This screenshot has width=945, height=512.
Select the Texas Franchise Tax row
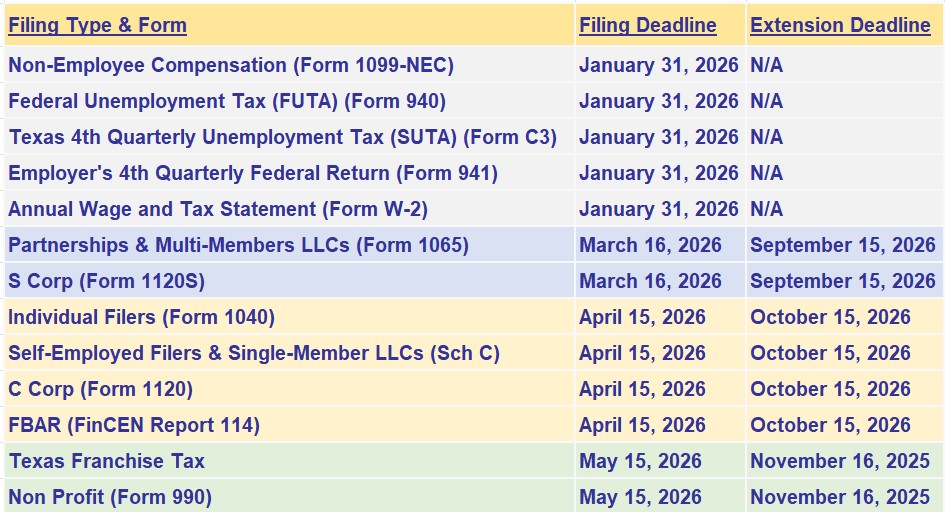(106, 461)
